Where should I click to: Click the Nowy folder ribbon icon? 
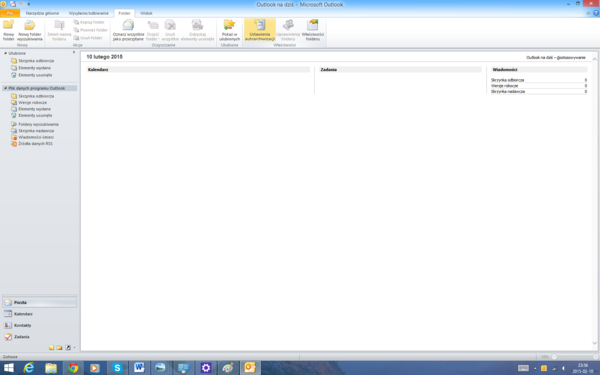(x=8, y=30)
